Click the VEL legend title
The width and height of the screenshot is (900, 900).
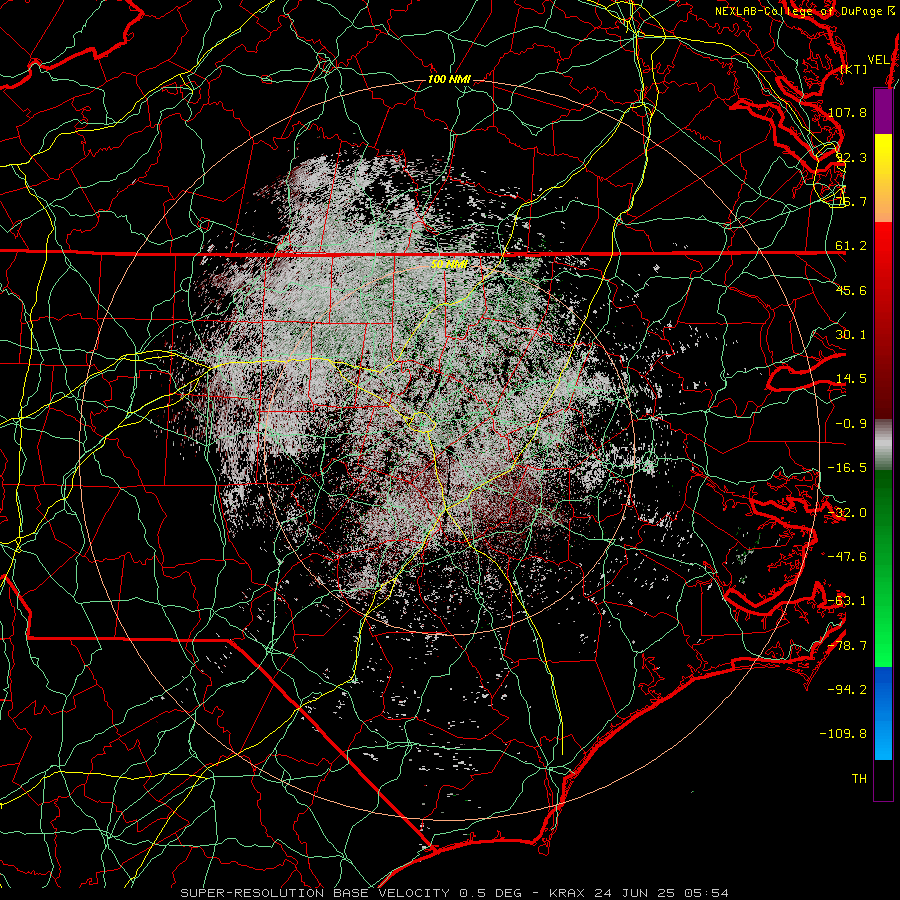[878, 60]
